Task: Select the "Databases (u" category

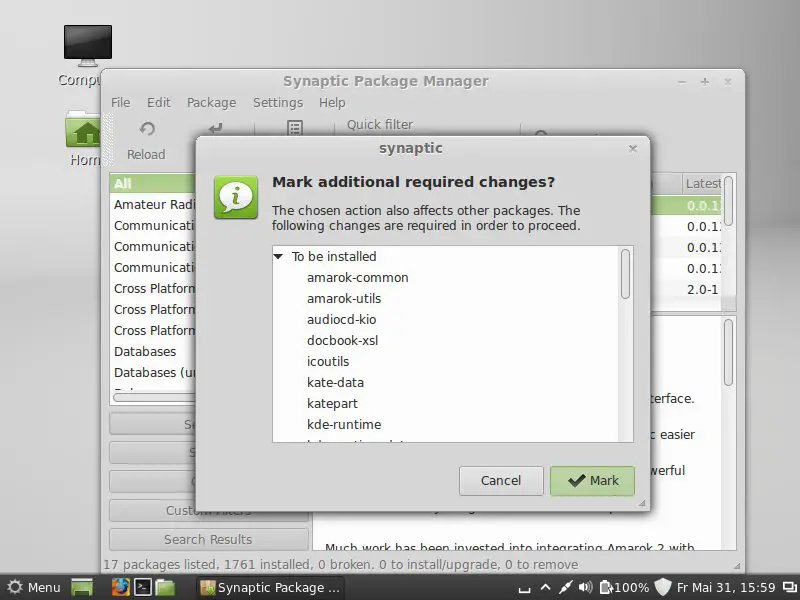Action: click(x=153, y=372)
